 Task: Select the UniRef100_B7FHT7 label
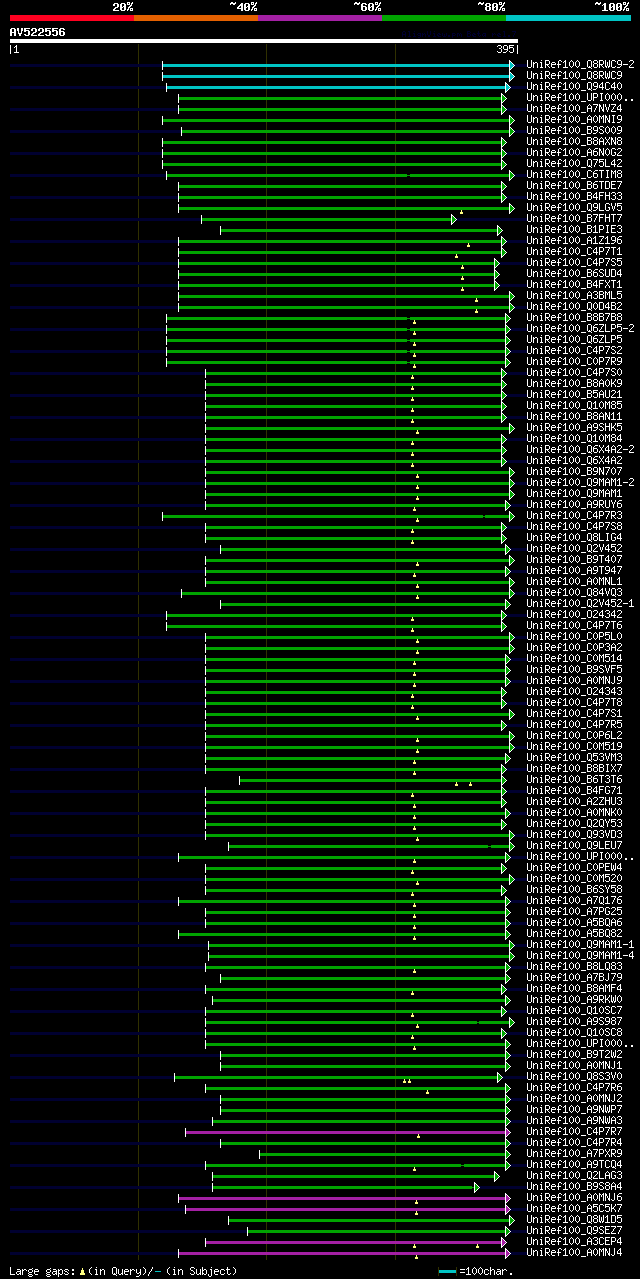575,218
